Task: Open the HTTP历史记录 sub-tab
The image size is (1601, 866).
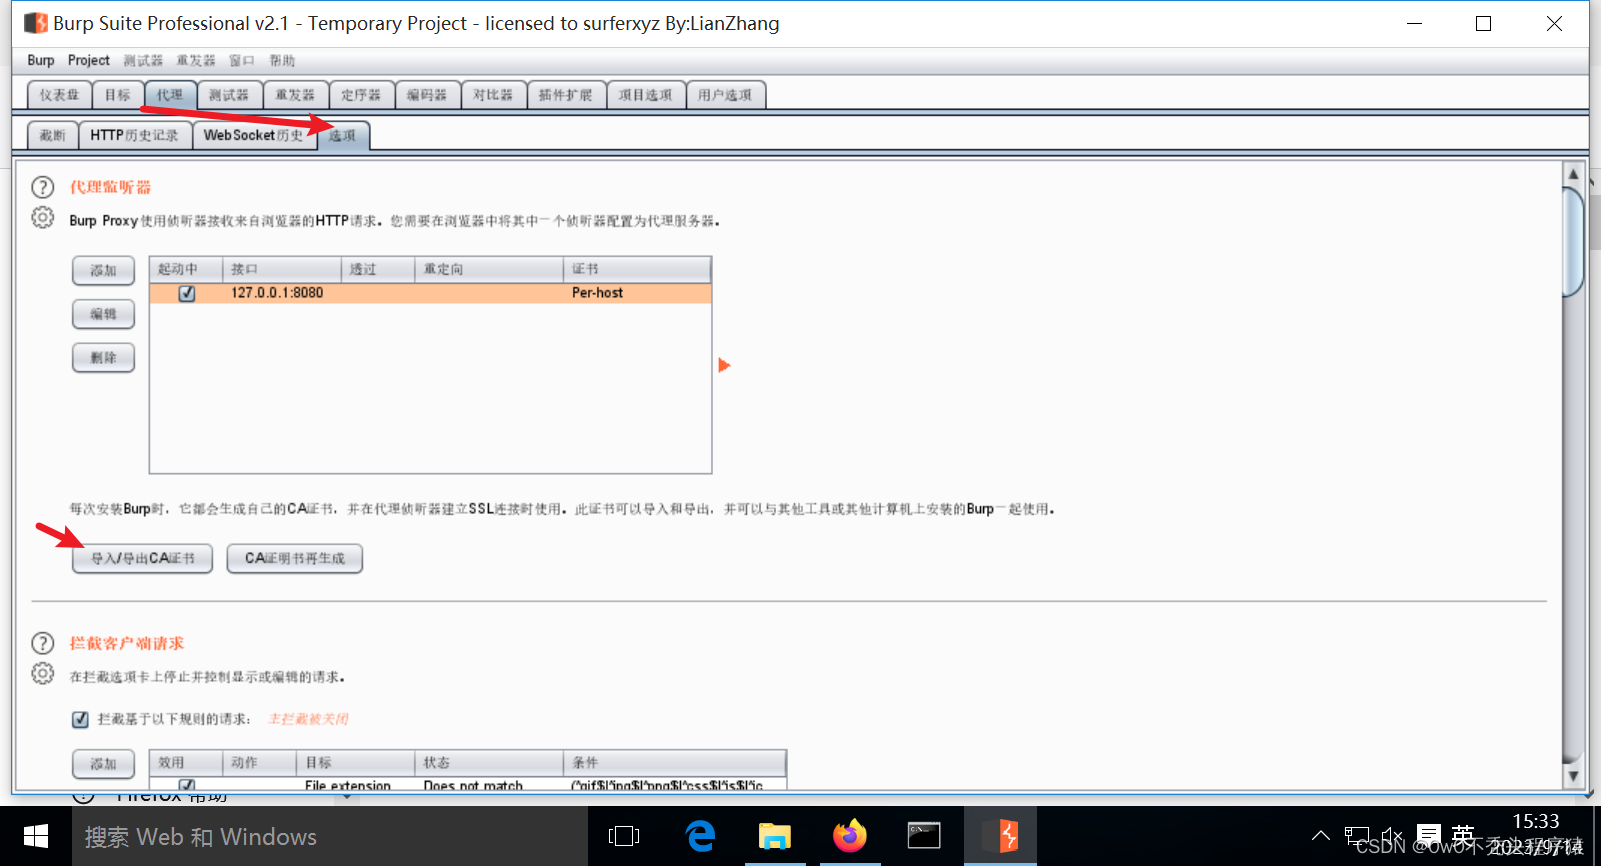Action: click(x=134, y=135)
